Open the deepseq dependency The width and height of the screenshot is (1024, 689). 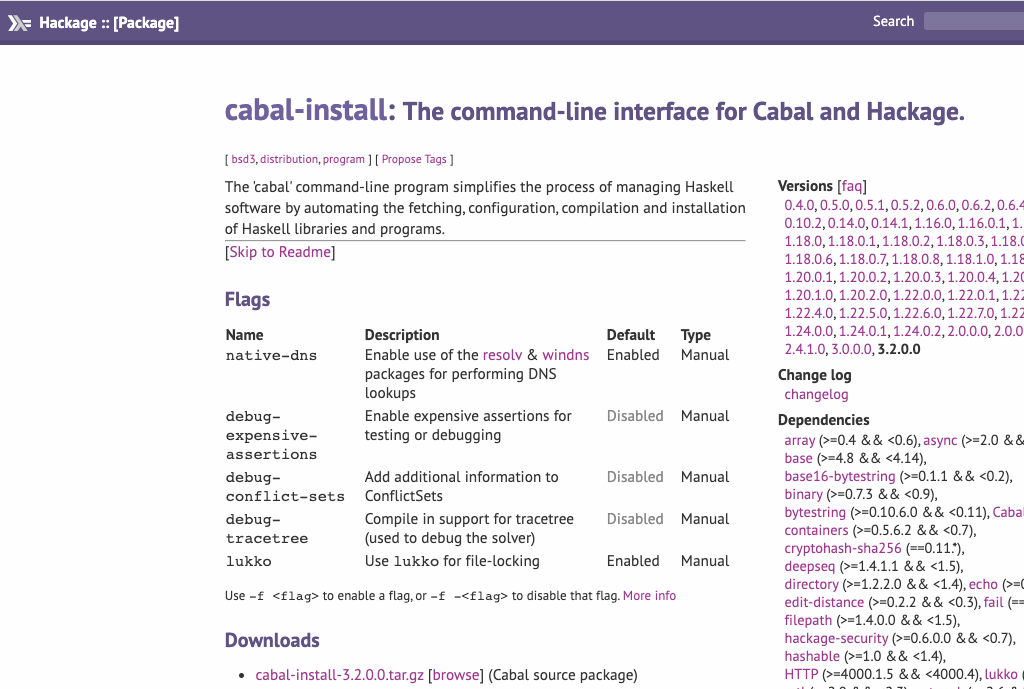[x=810, y=566]
